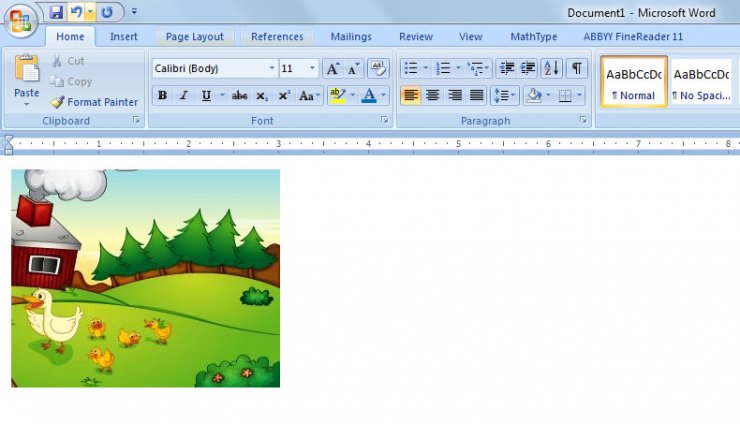This screenshot has width=740, height=424.
Task: Click the Cut button
Action: [68, 61]
